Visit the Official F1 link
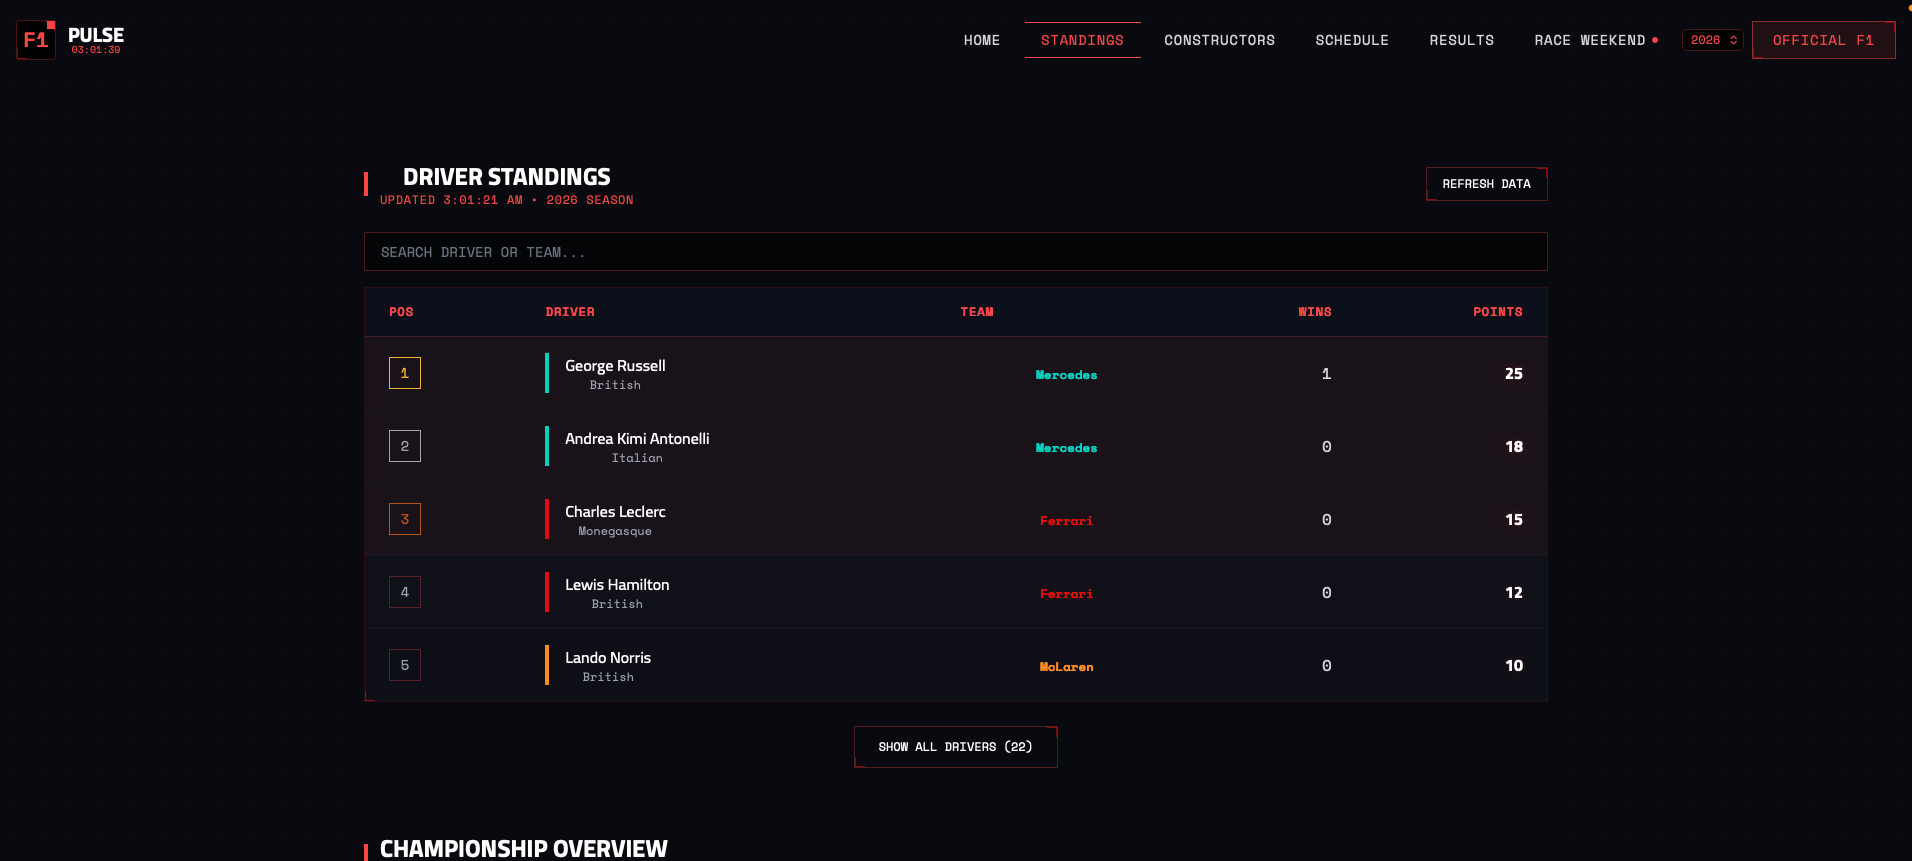The width and height of the screenshot is (1912, 861). coord(1823,40)
